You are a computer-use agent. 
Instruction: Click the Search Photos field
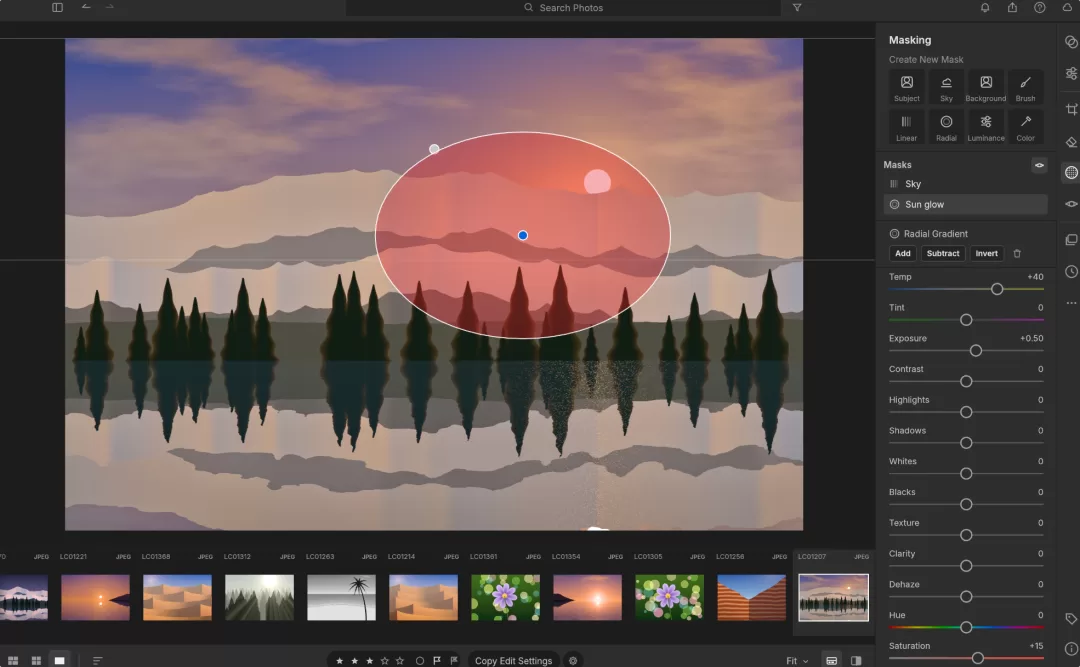pos(563,8)
